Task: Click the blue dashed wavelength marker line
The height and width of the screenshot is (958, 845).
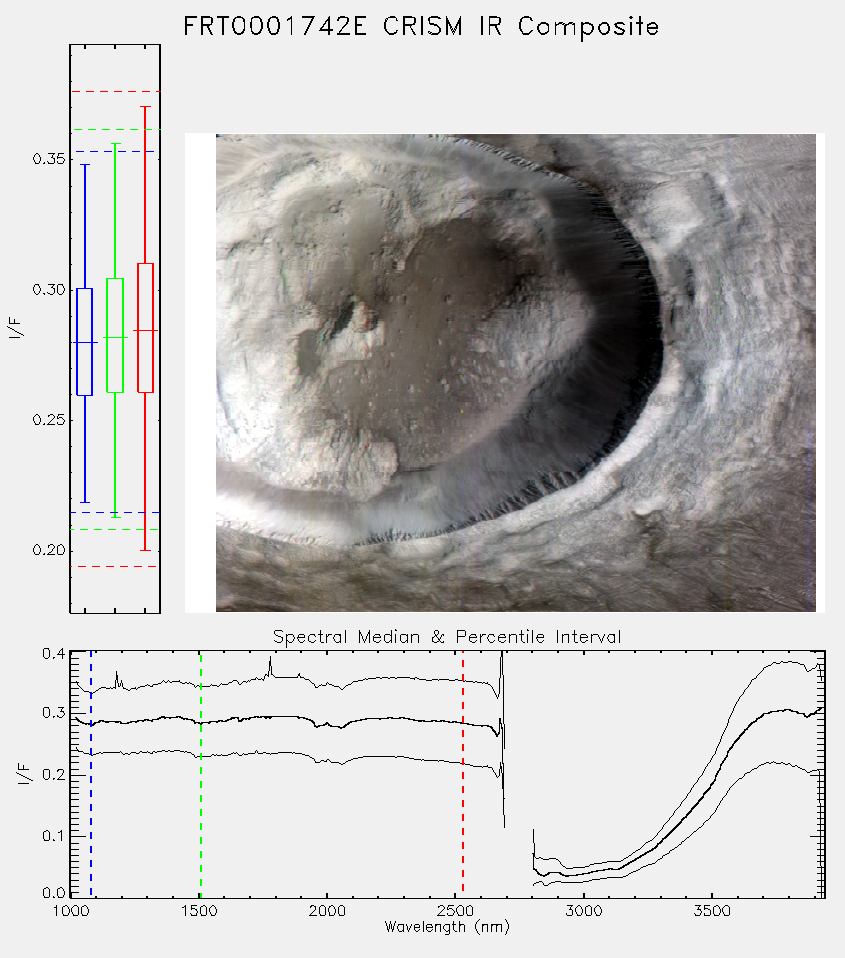Action: tap(91, 773)
